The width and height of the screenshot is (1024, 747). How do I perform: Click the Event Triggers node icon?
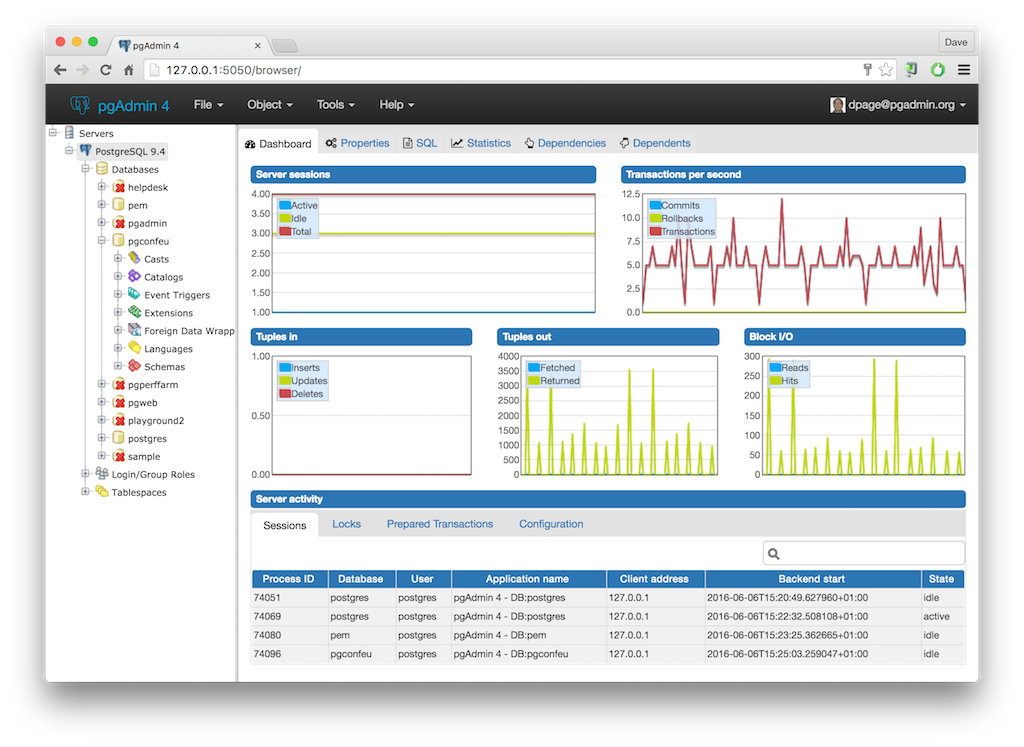[135, 294]
